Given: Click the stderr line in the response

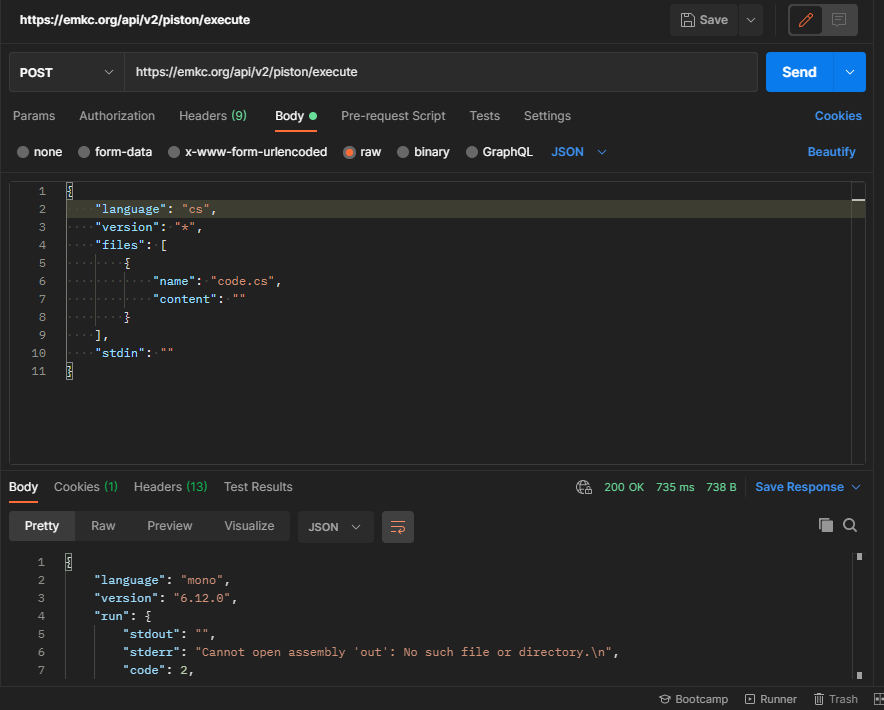Looking at the screenshot, I should pos(371,652).
